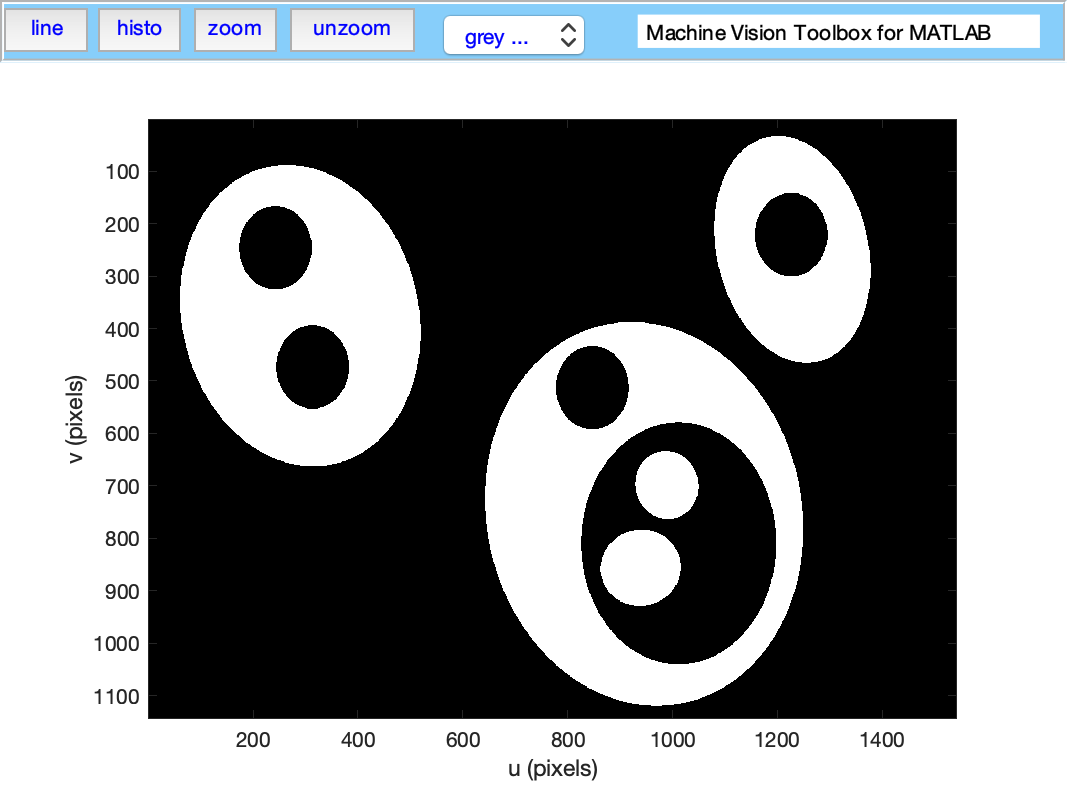Click the 600 tick label on u axis
The height and width of the screenshot is (800, 1067).
(463, 739)
